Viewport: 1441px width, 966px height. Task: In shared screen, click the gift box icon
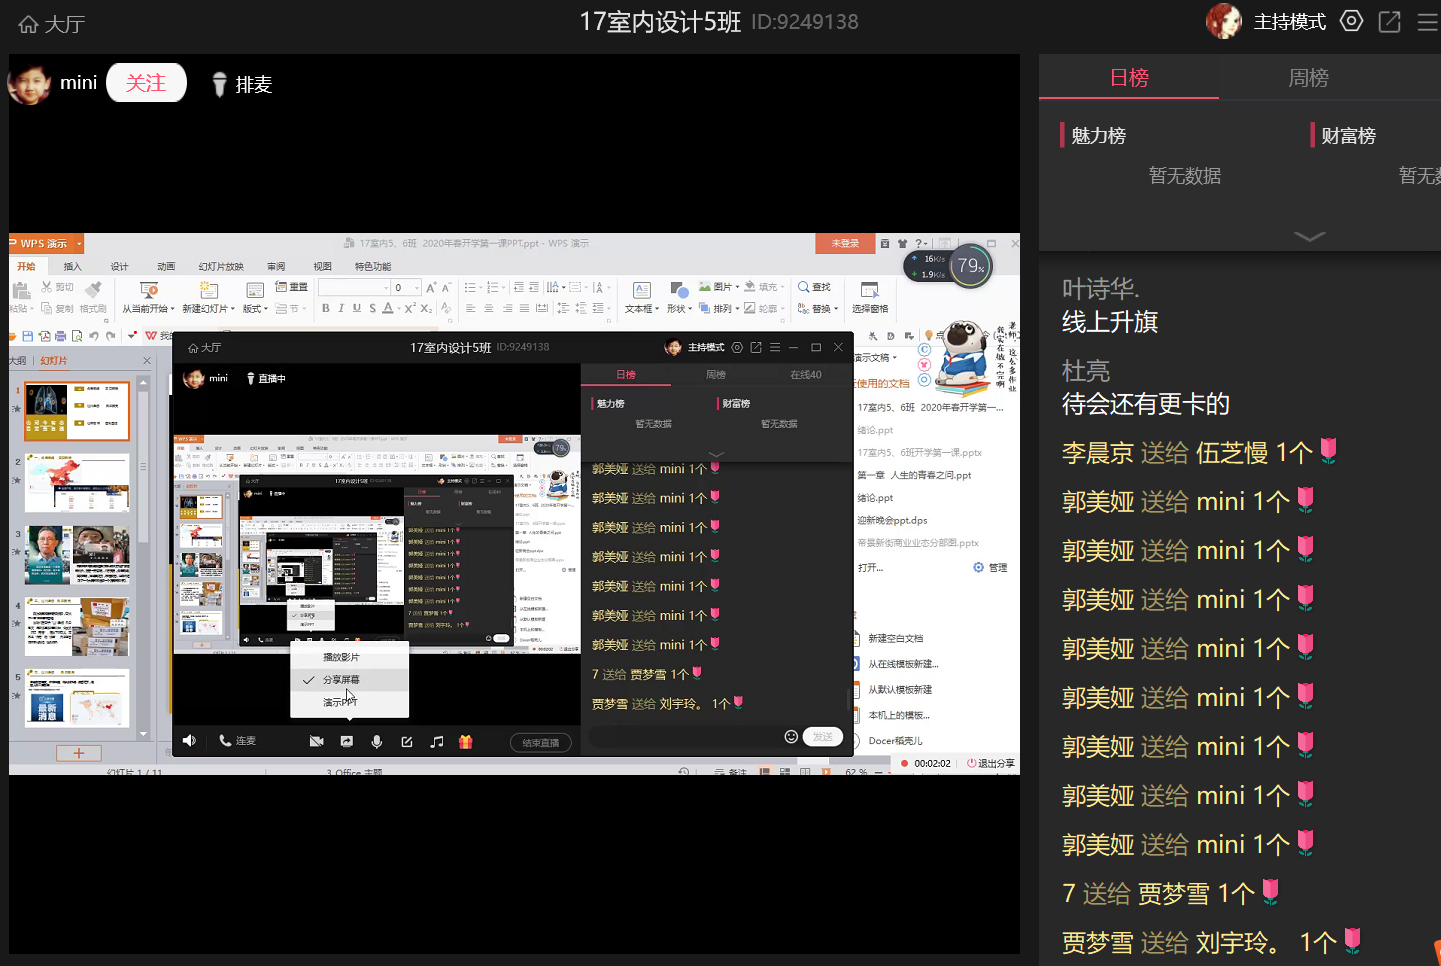(x=466, y=741)
